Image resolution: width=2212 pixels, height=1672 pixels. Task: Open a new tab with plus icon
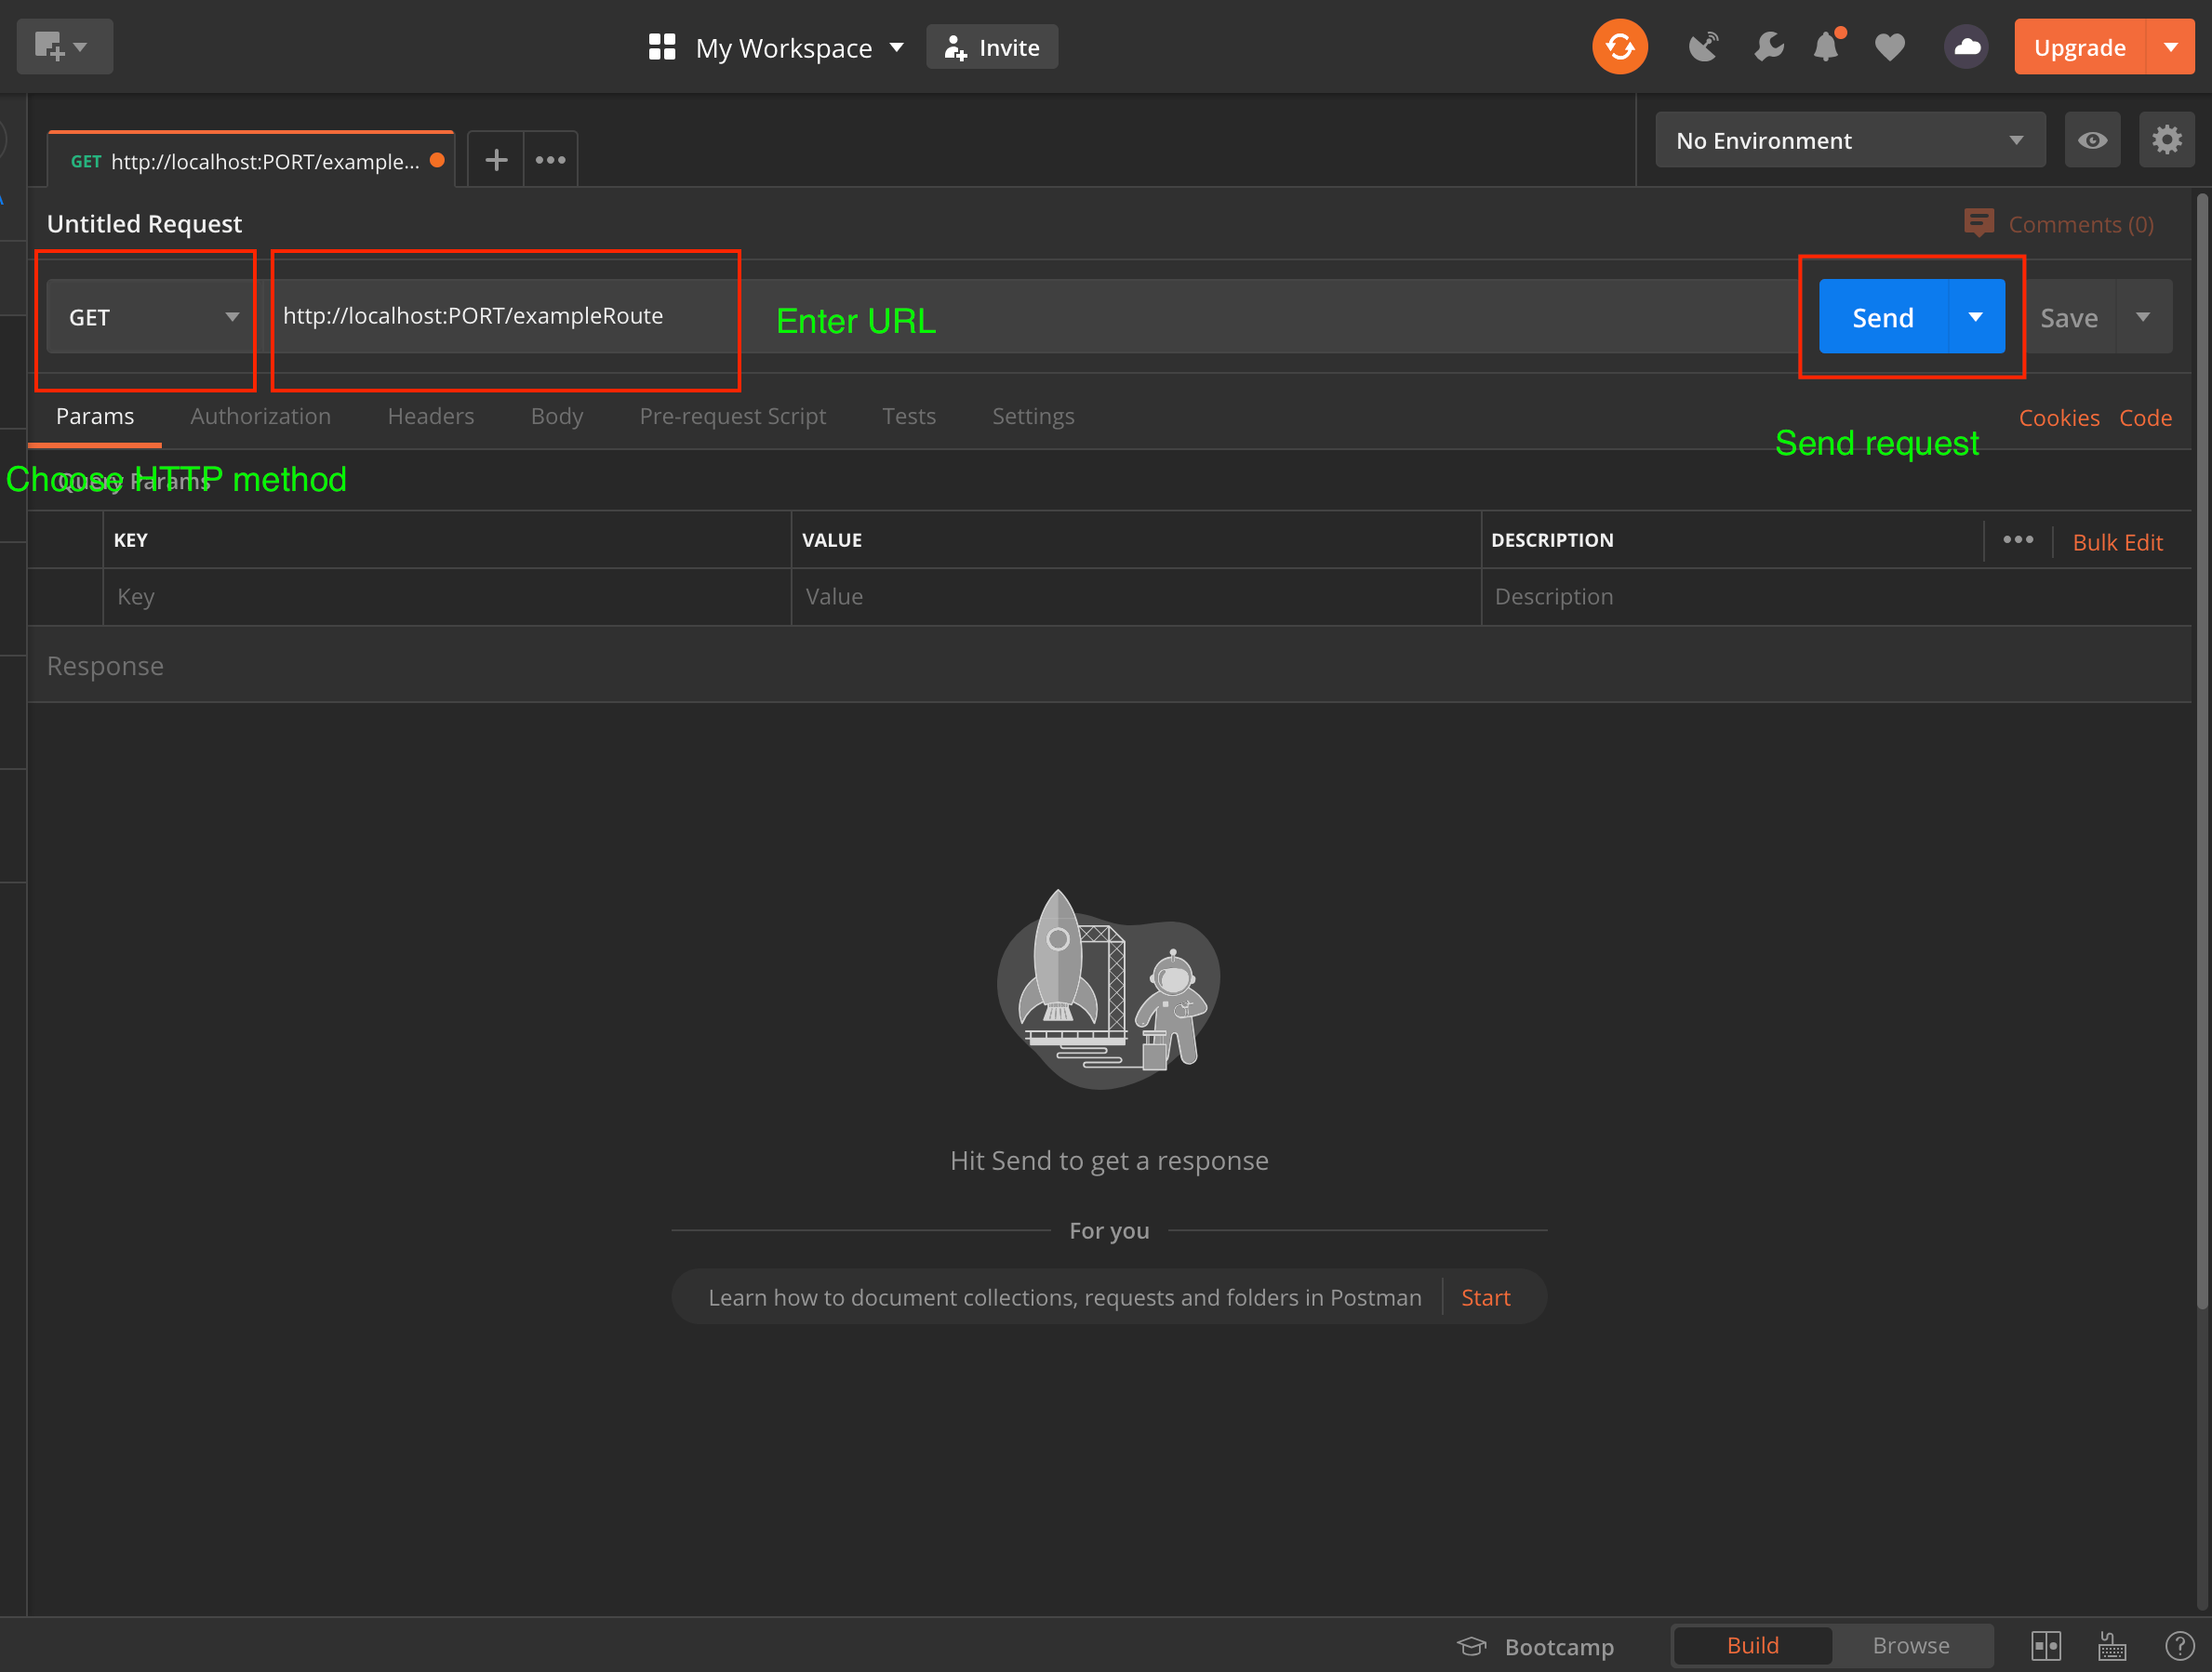[496, 160]
